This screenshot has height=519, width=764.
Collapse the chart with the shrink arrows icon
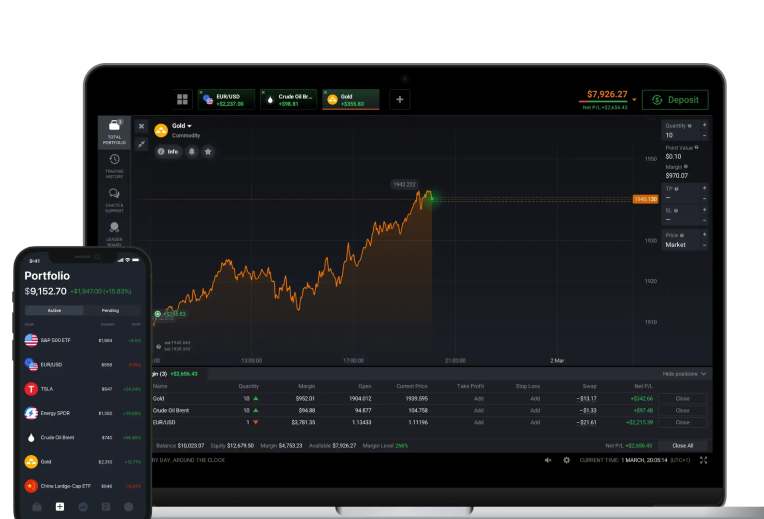click(x=141, y=144)
